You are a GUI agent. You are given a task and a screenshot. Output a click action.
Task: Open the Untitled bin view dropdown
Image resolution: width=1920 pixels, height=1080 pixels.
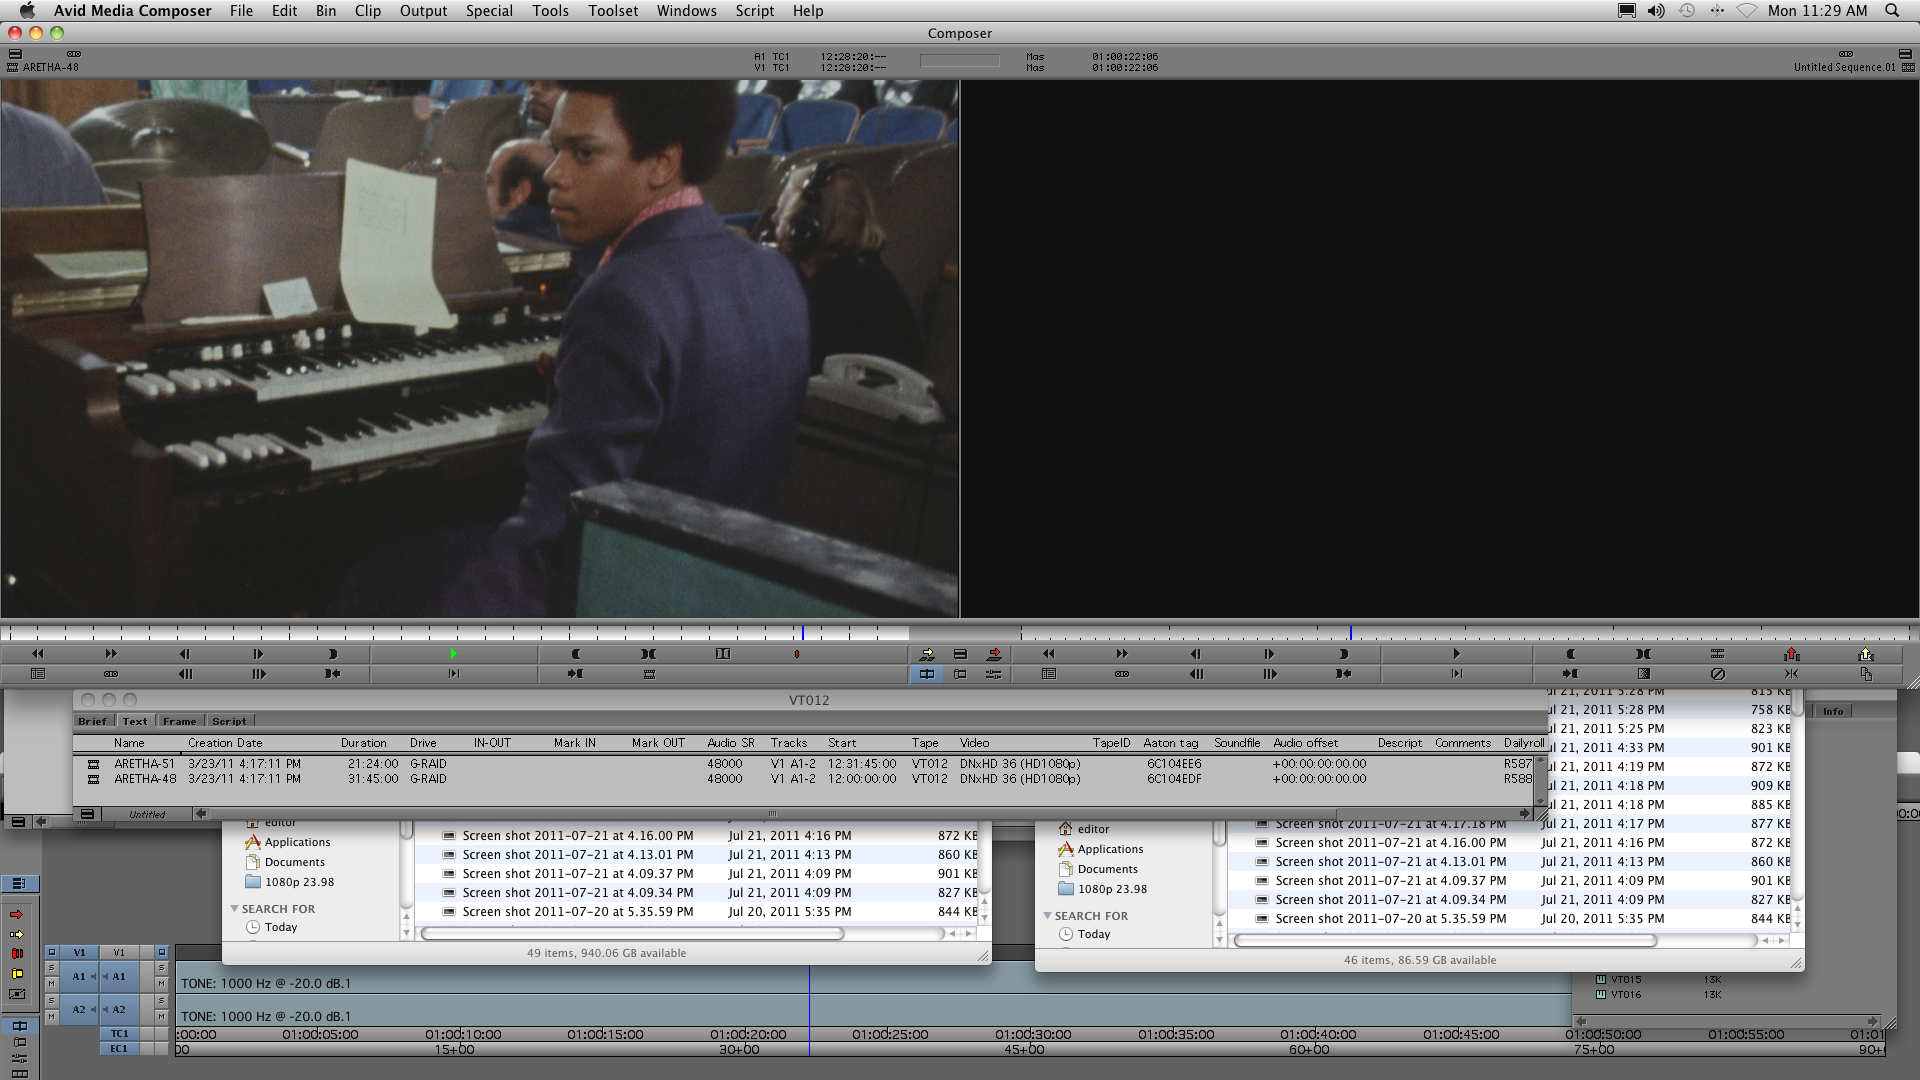pos(147,814)
